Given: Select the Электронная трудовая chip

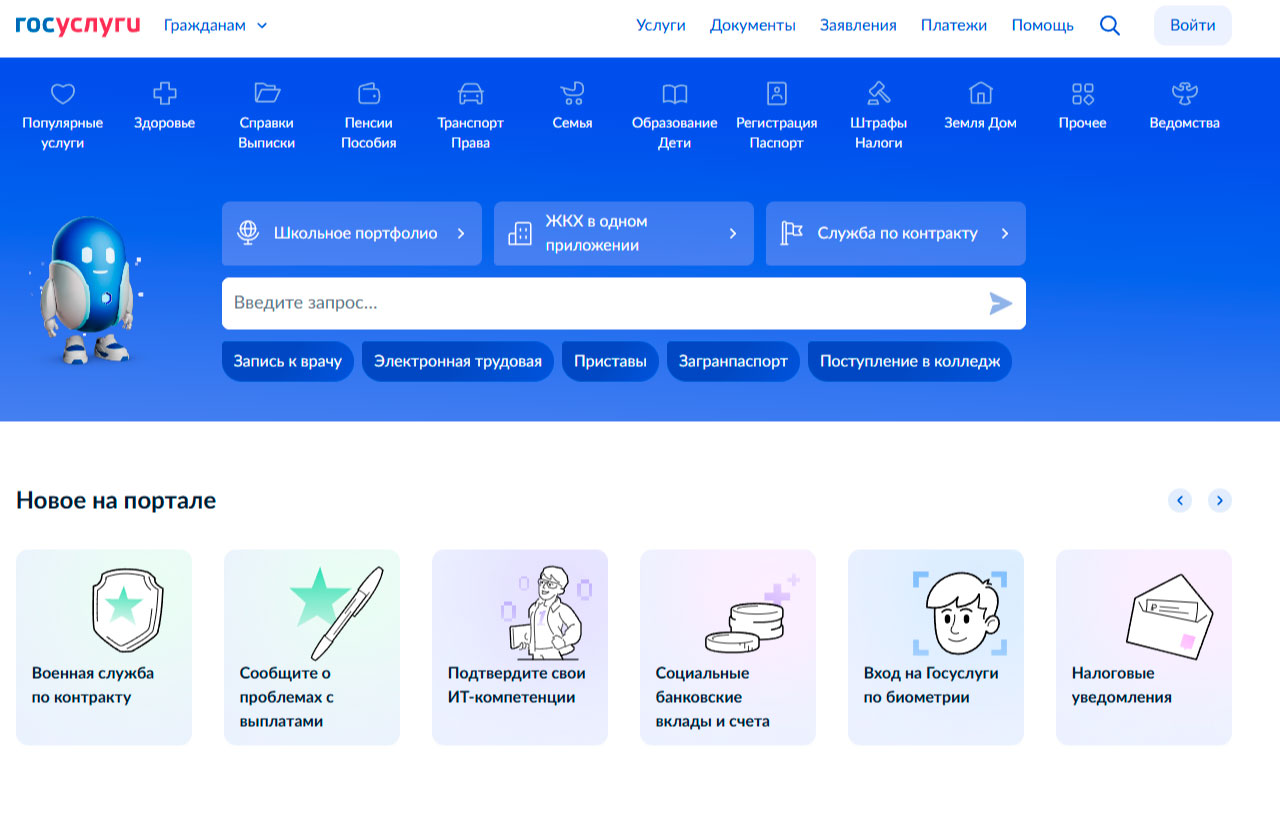Looking at the screenshot, I should tap(458, 361).
